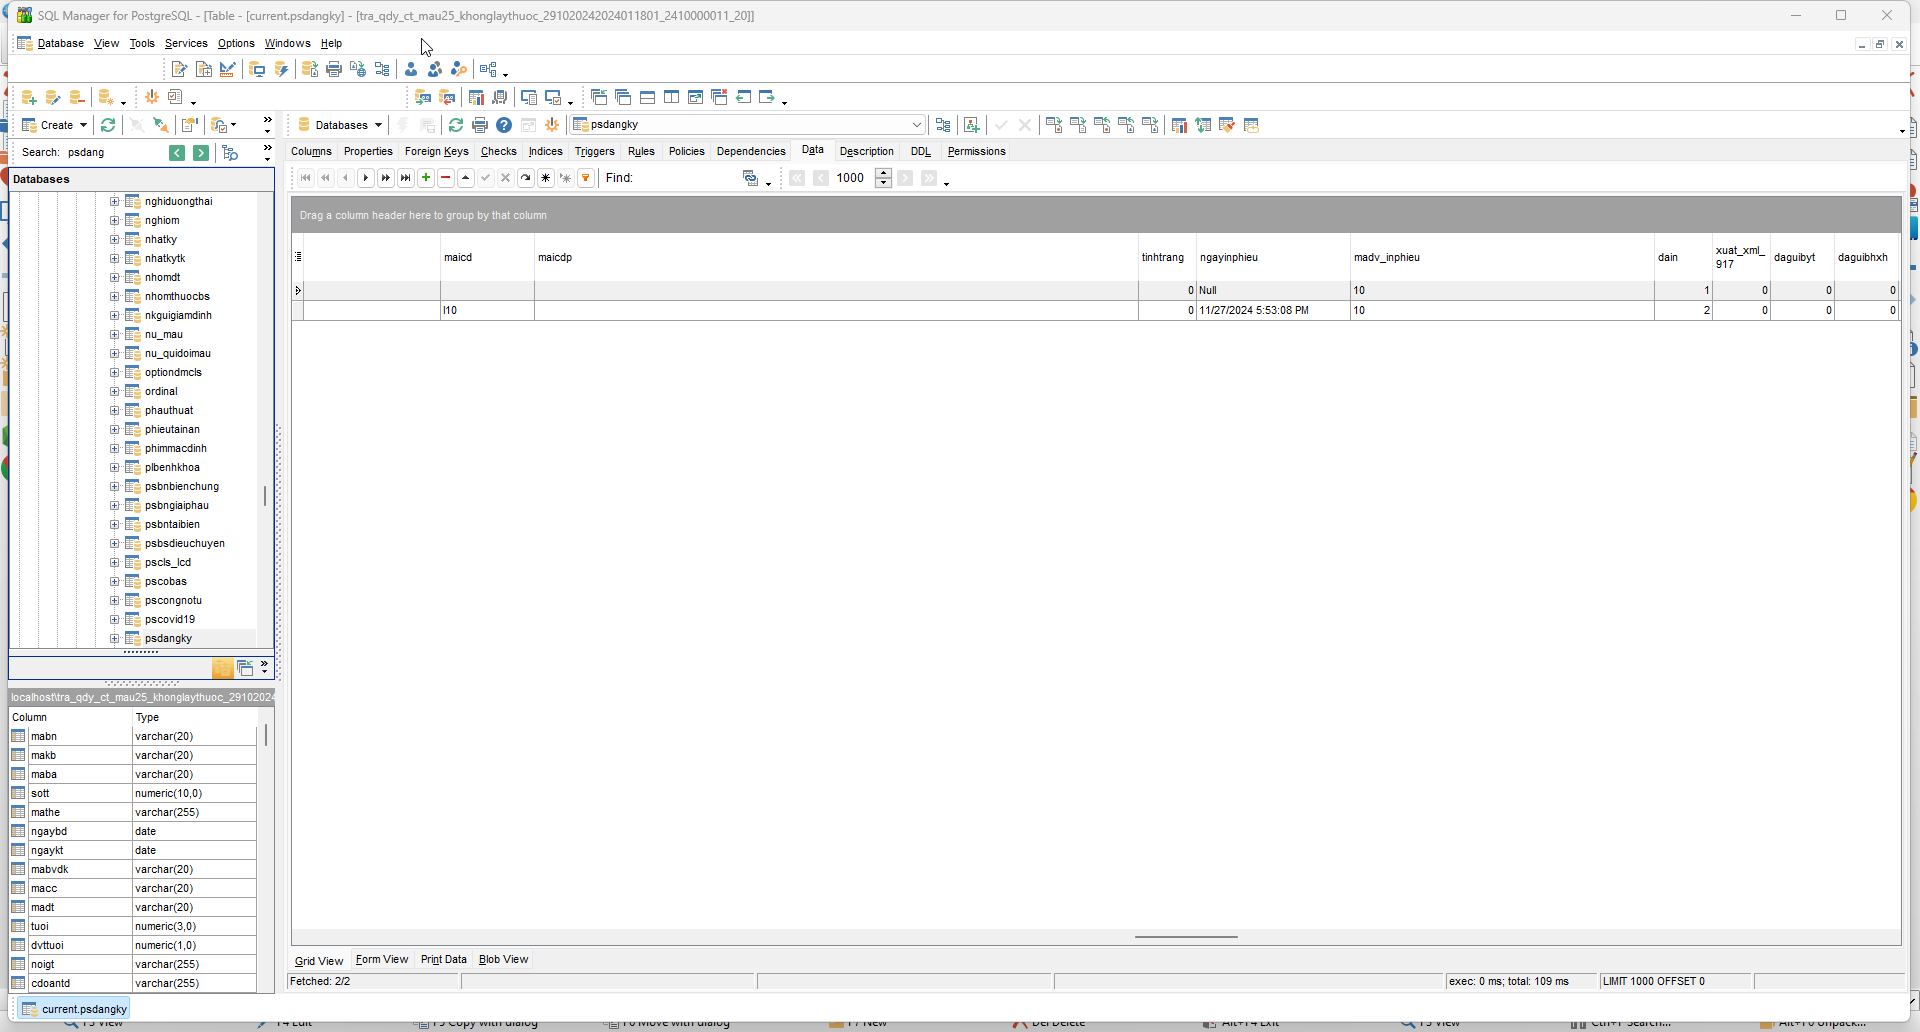Click the psdang search text field
1920x1032 pixels.
[114, 153]
